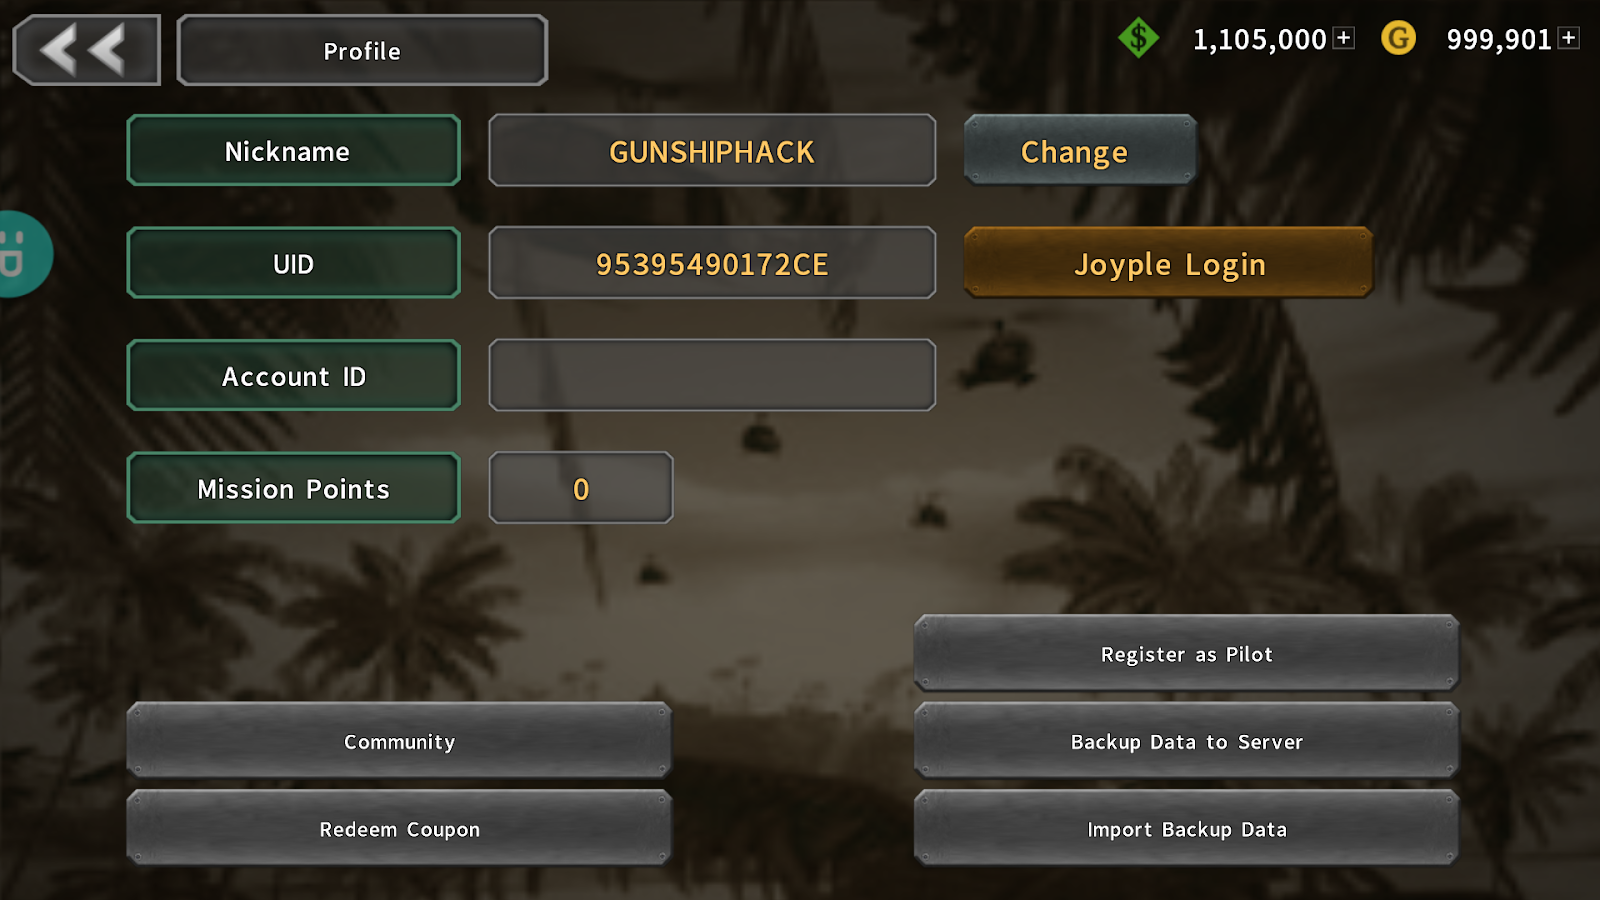This screenshot has width=1600, height=900.
Task: Click Register as Pilot
Action: click(1186, 653)
